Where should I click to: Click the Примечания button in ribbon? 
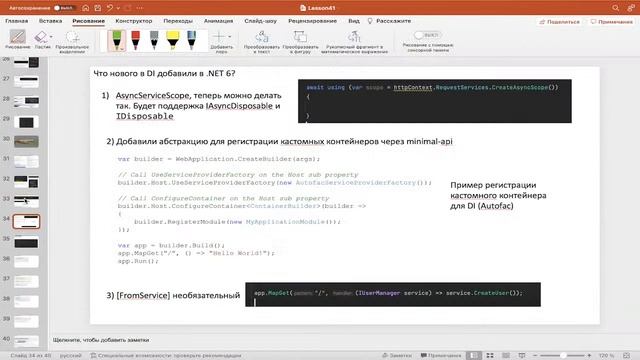[612, 22]
